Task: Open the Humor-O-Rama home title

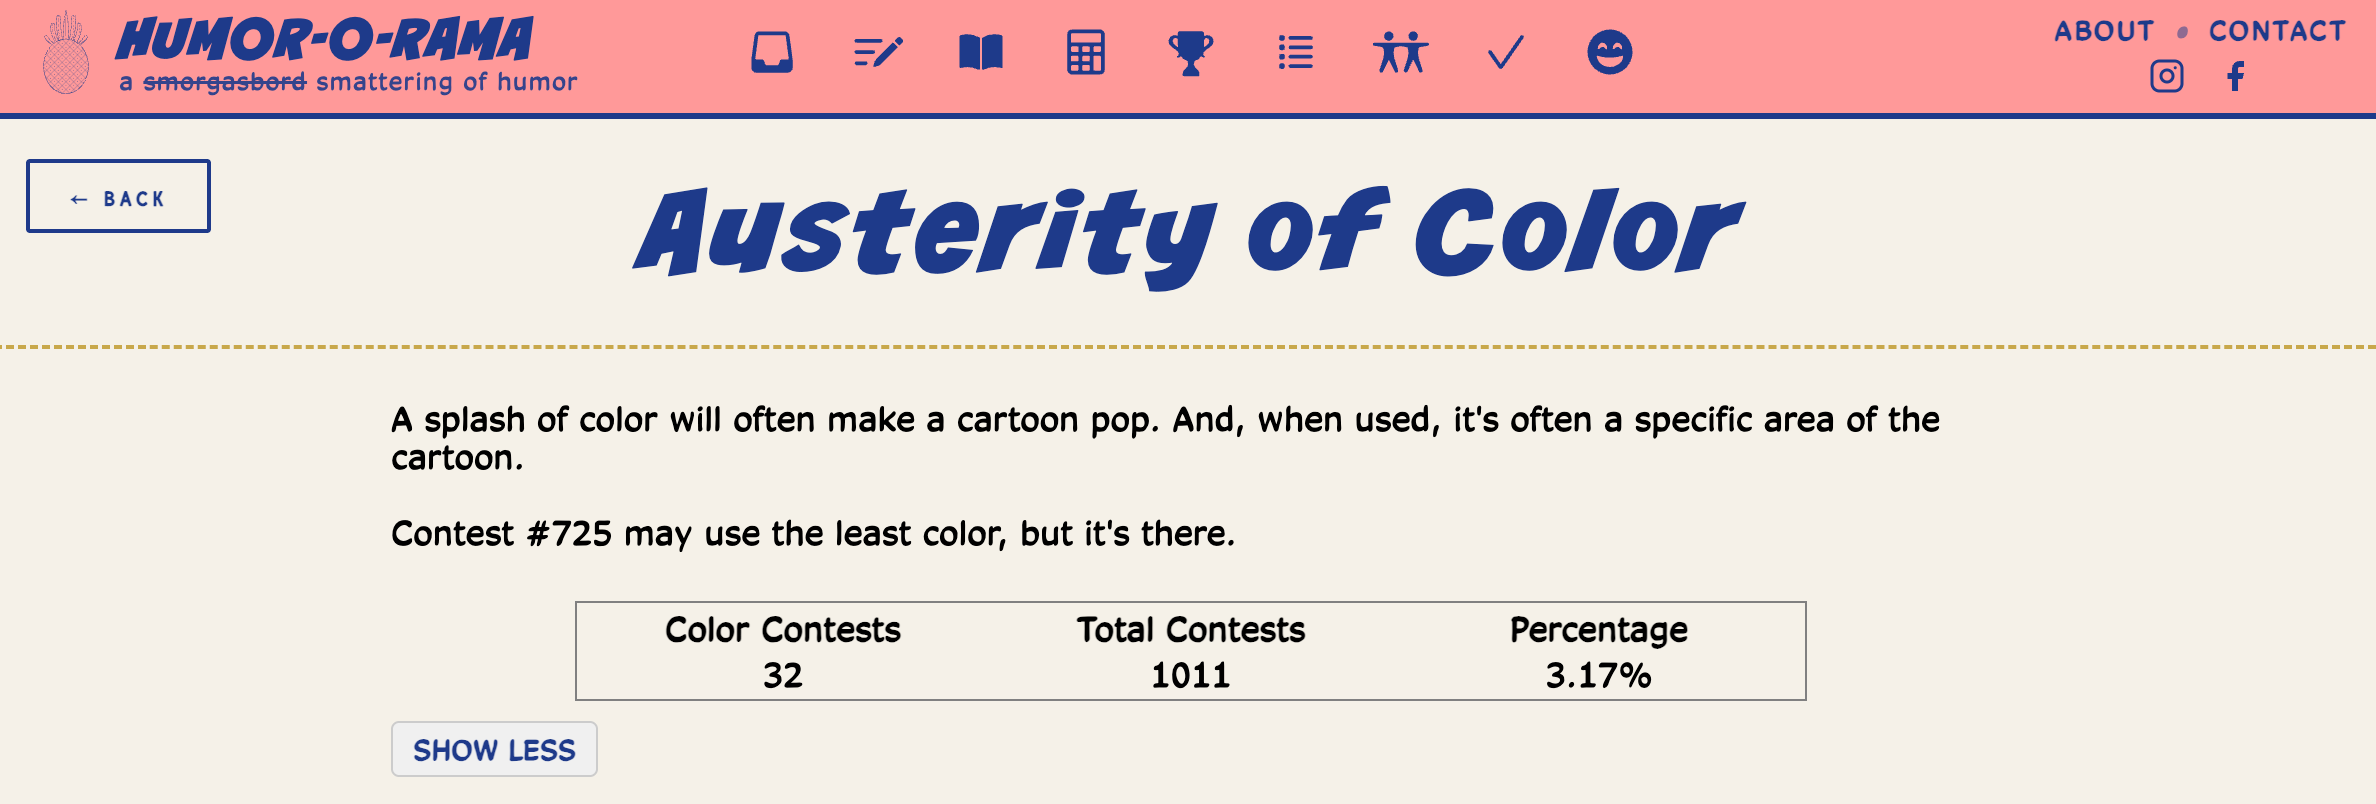Action: 325,41
